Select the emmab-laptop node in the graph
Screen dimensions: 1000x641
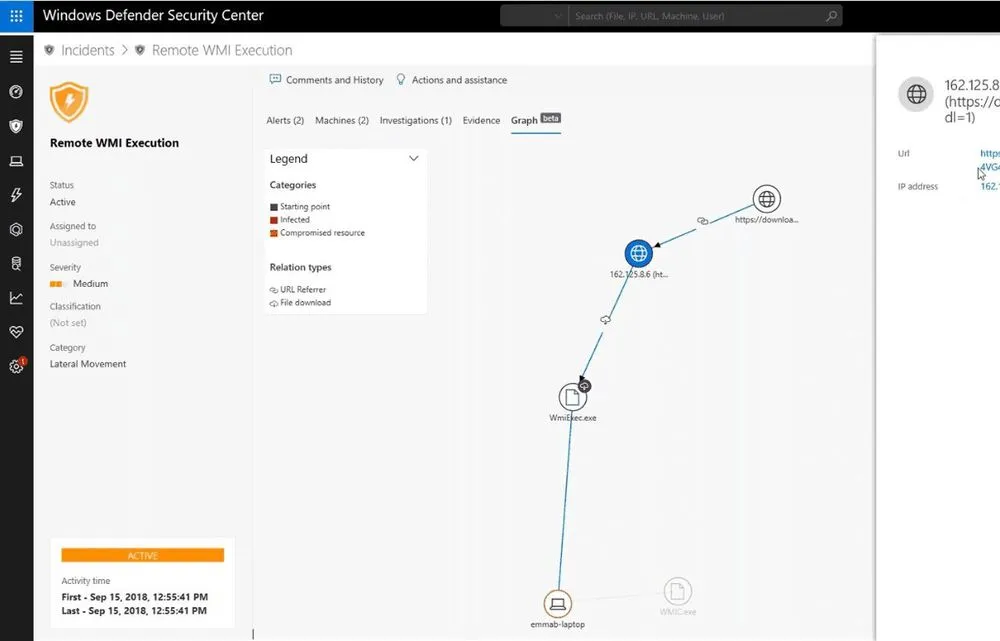(557, 604)
